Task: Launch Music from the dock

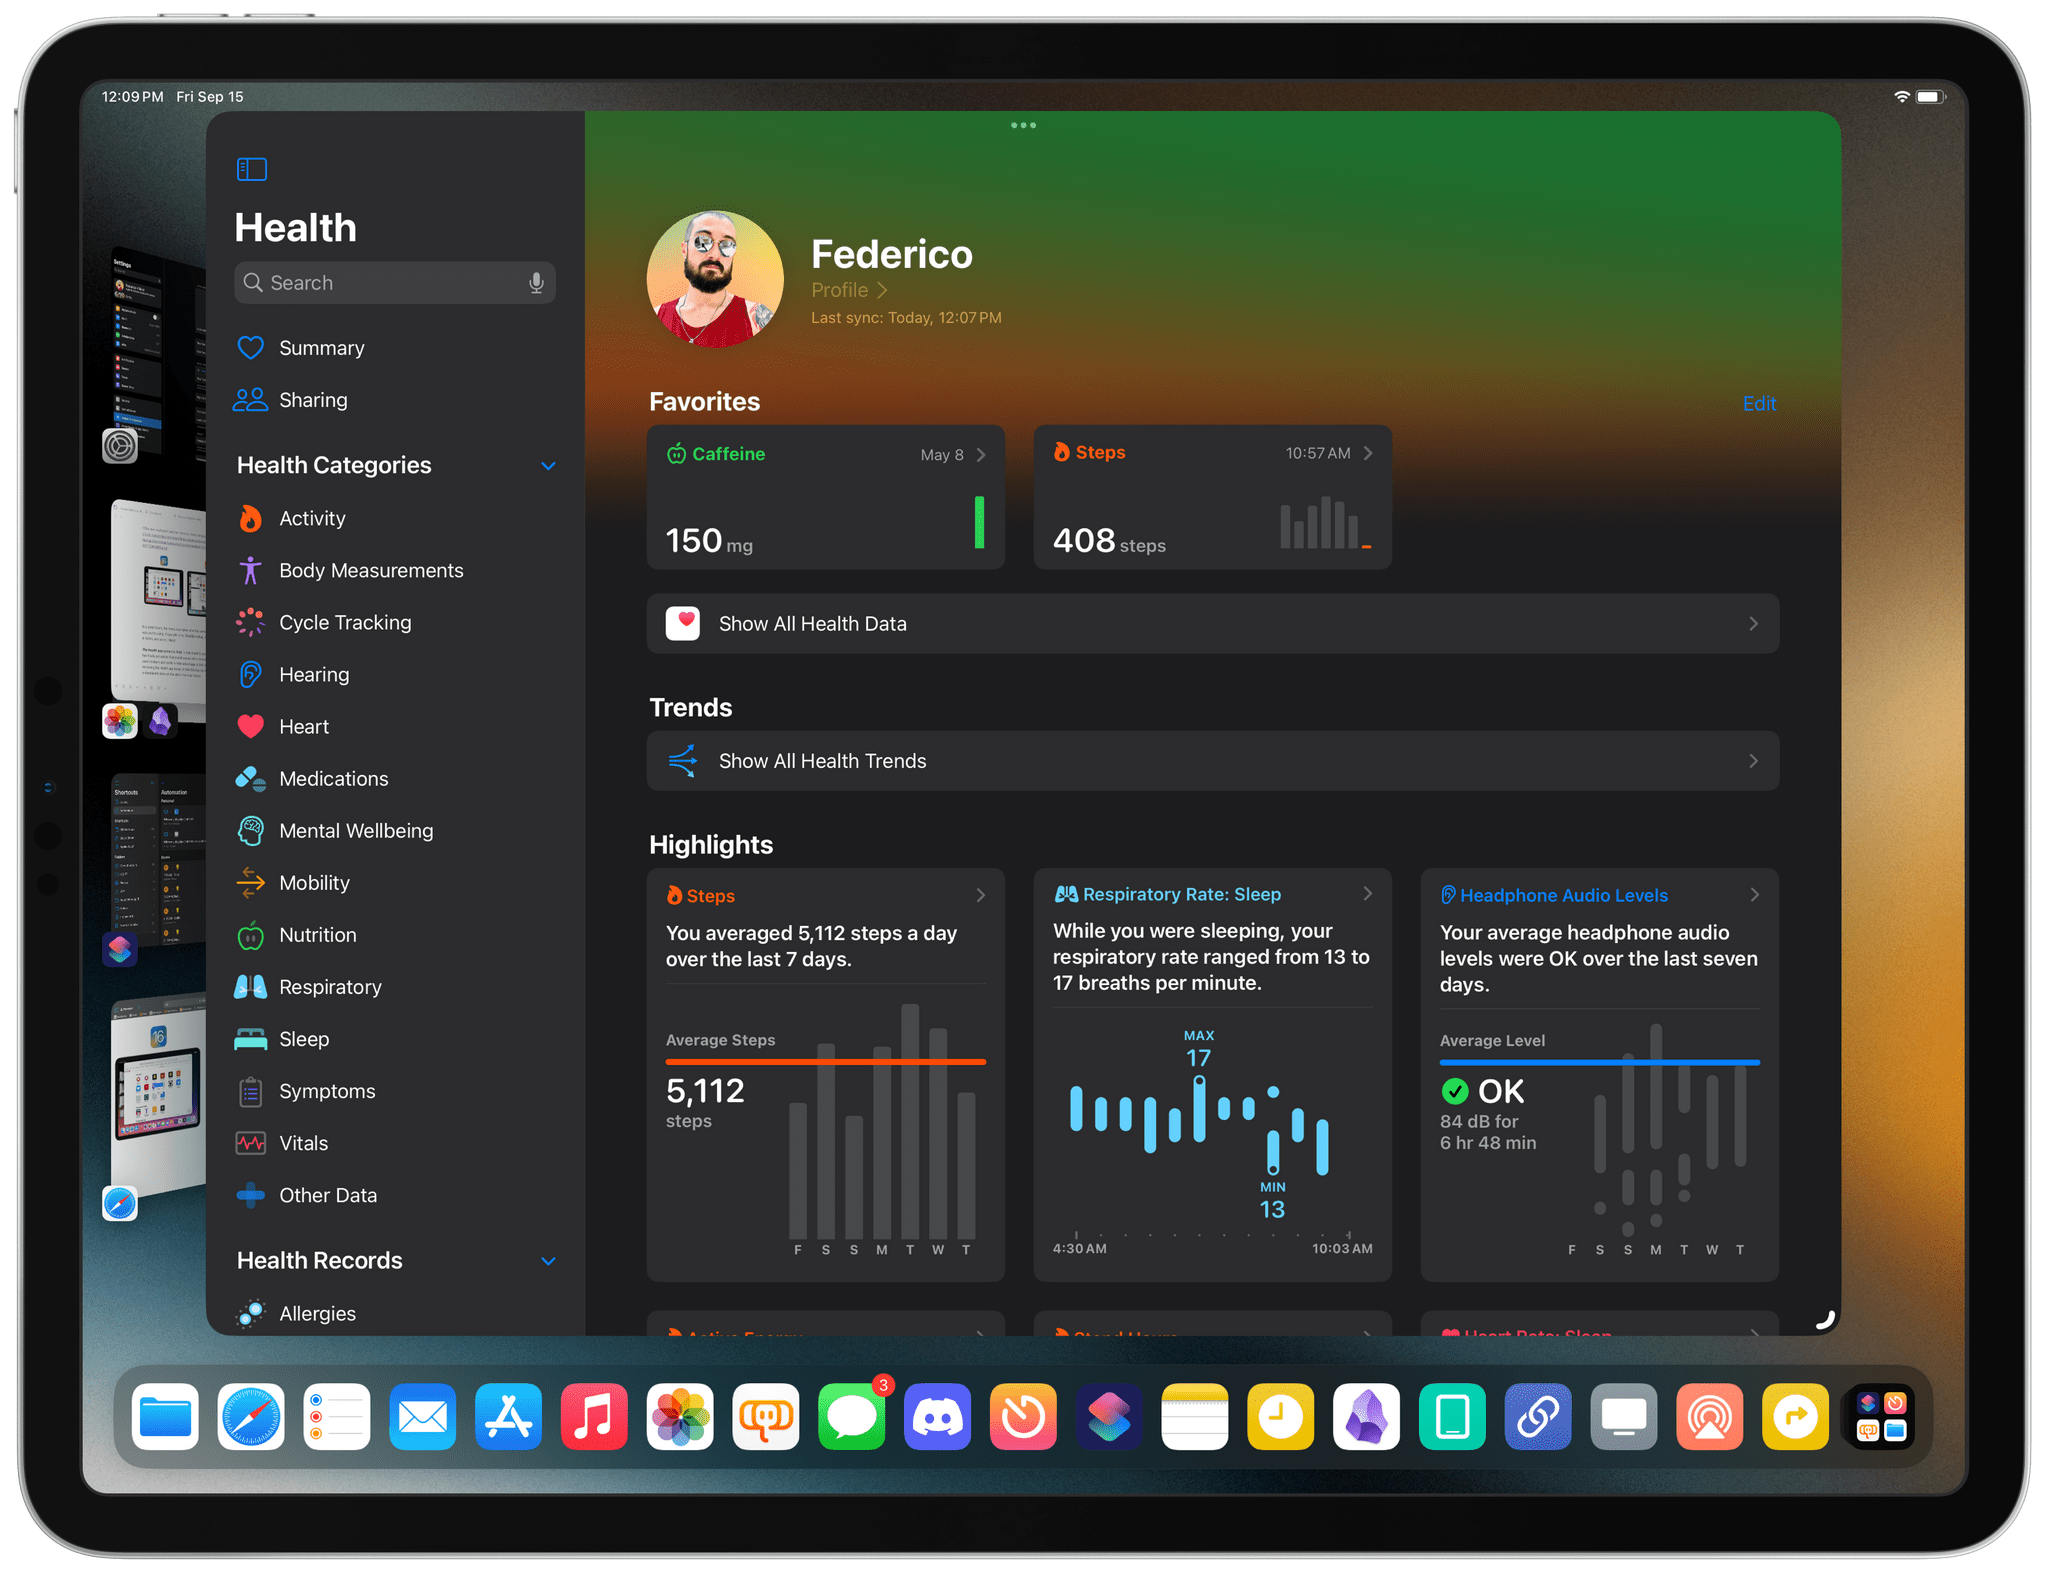Action: 594,1417
